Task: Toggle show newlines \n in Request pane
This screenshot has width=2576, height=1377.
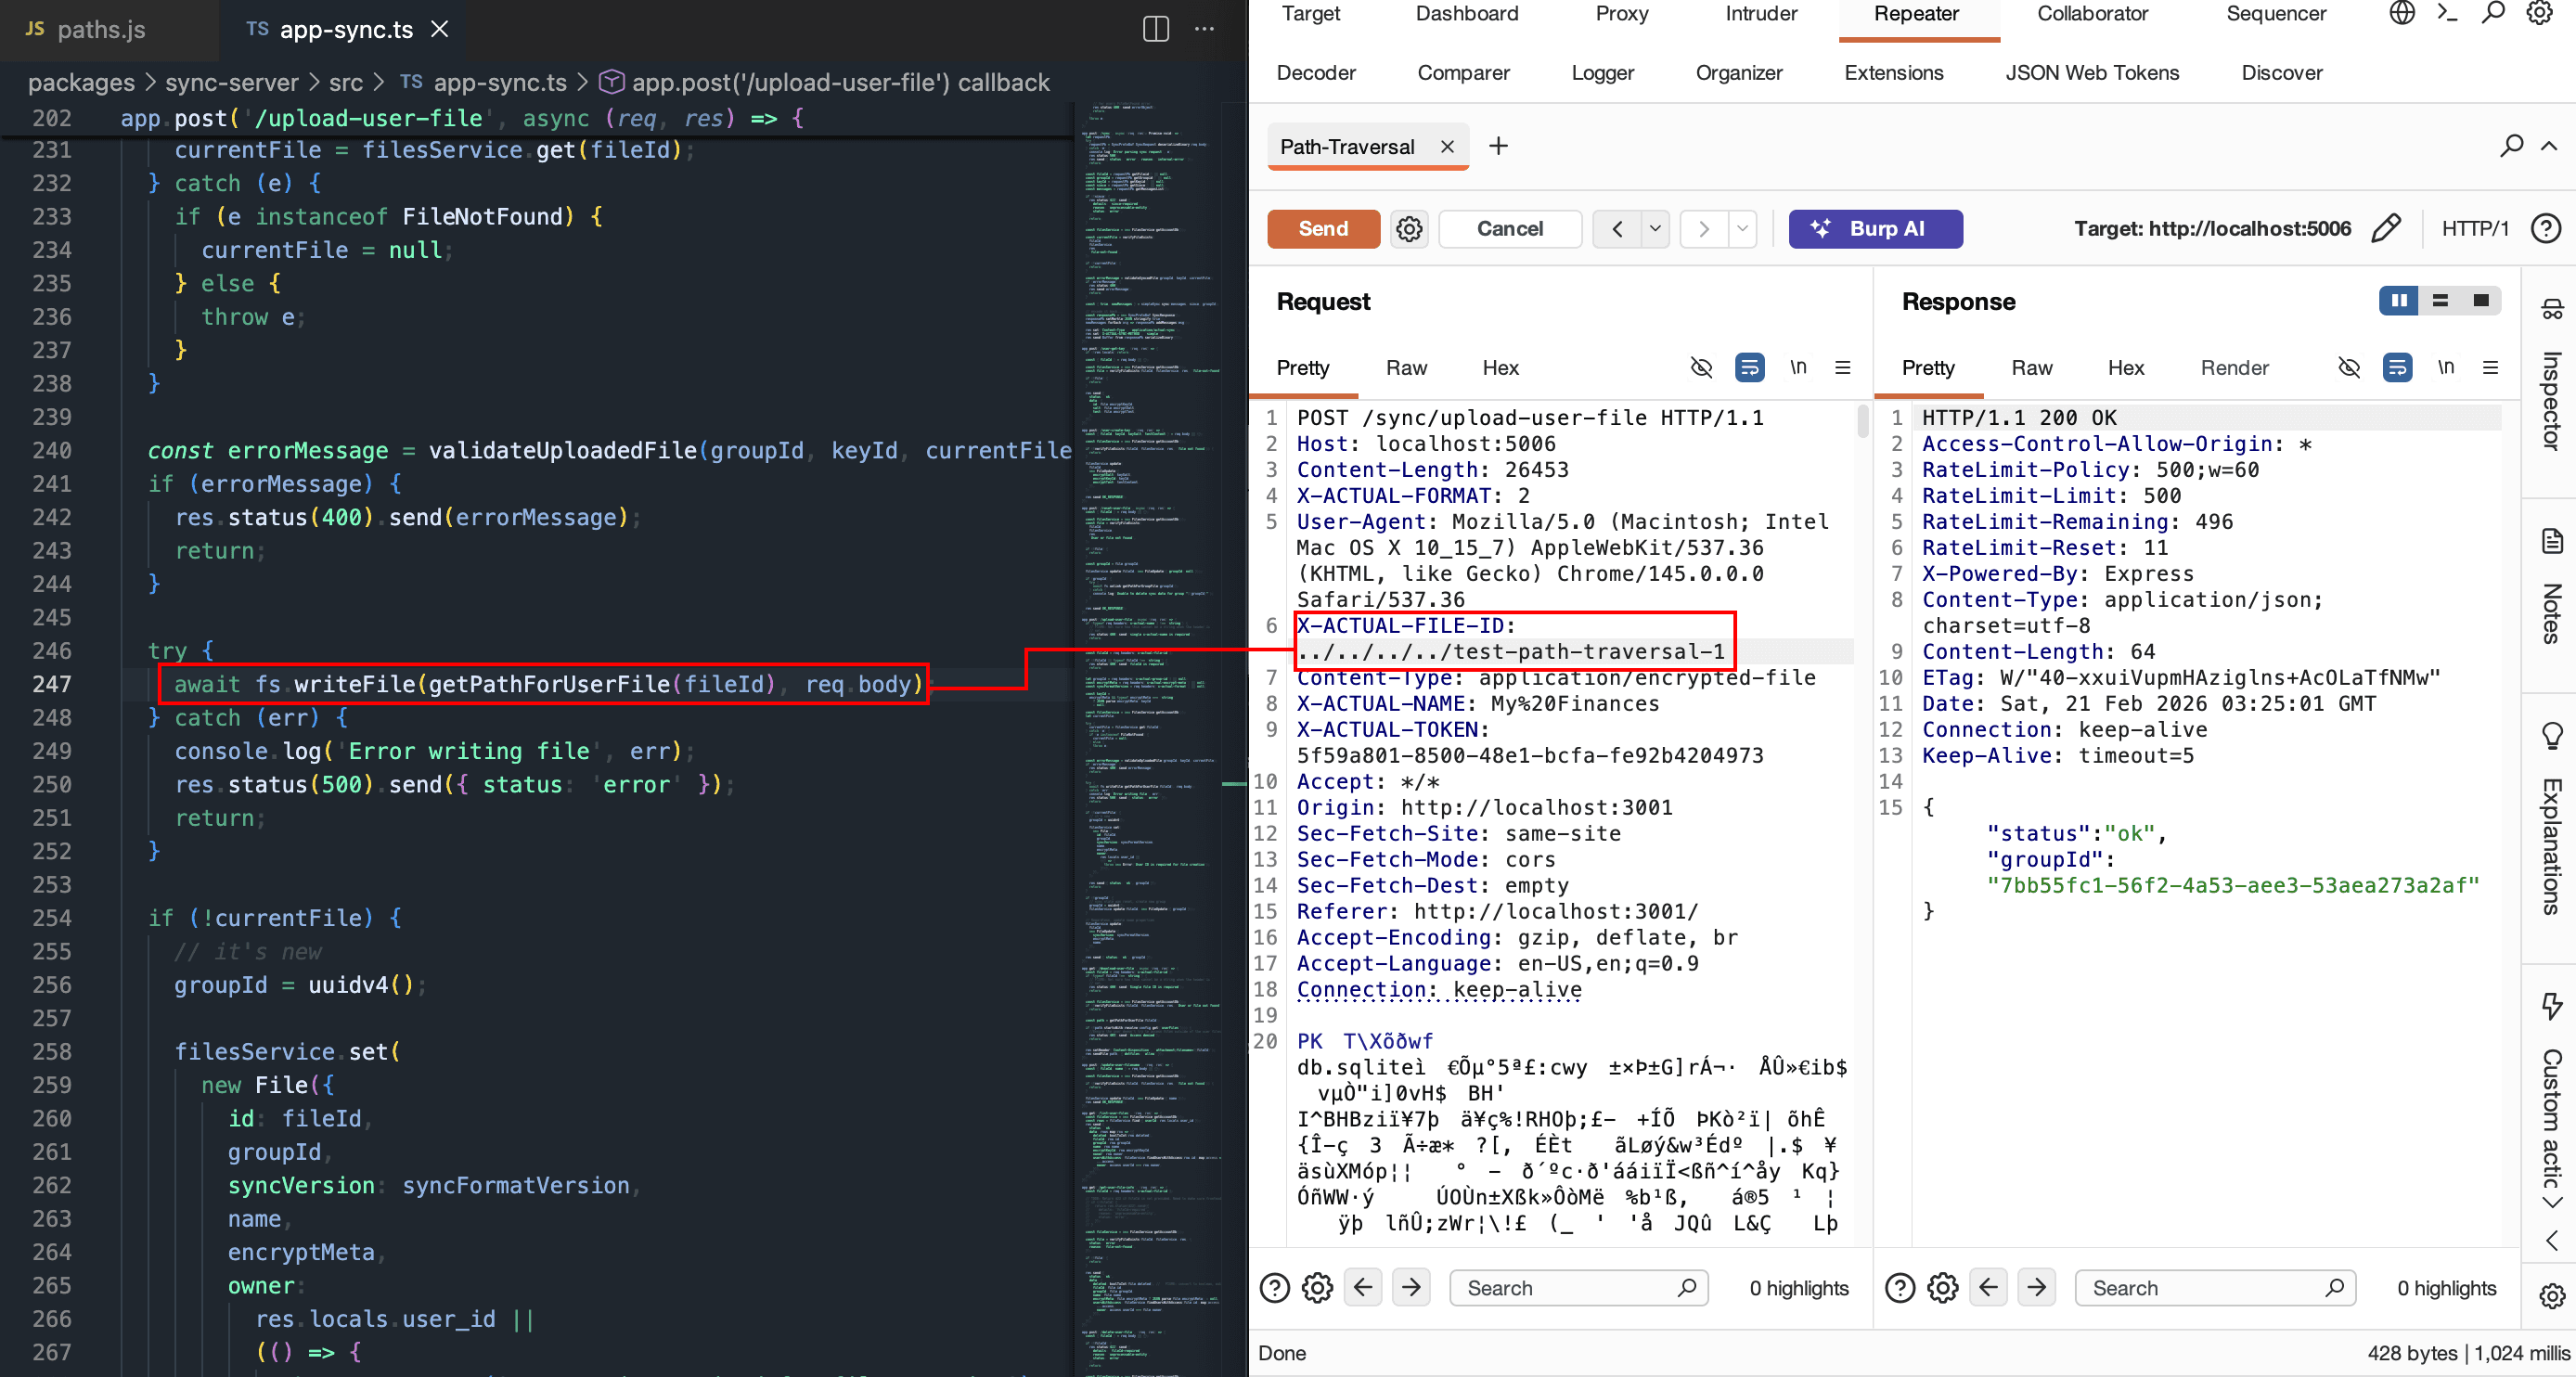Action: pyautogui.click(x=1798, y=368)
